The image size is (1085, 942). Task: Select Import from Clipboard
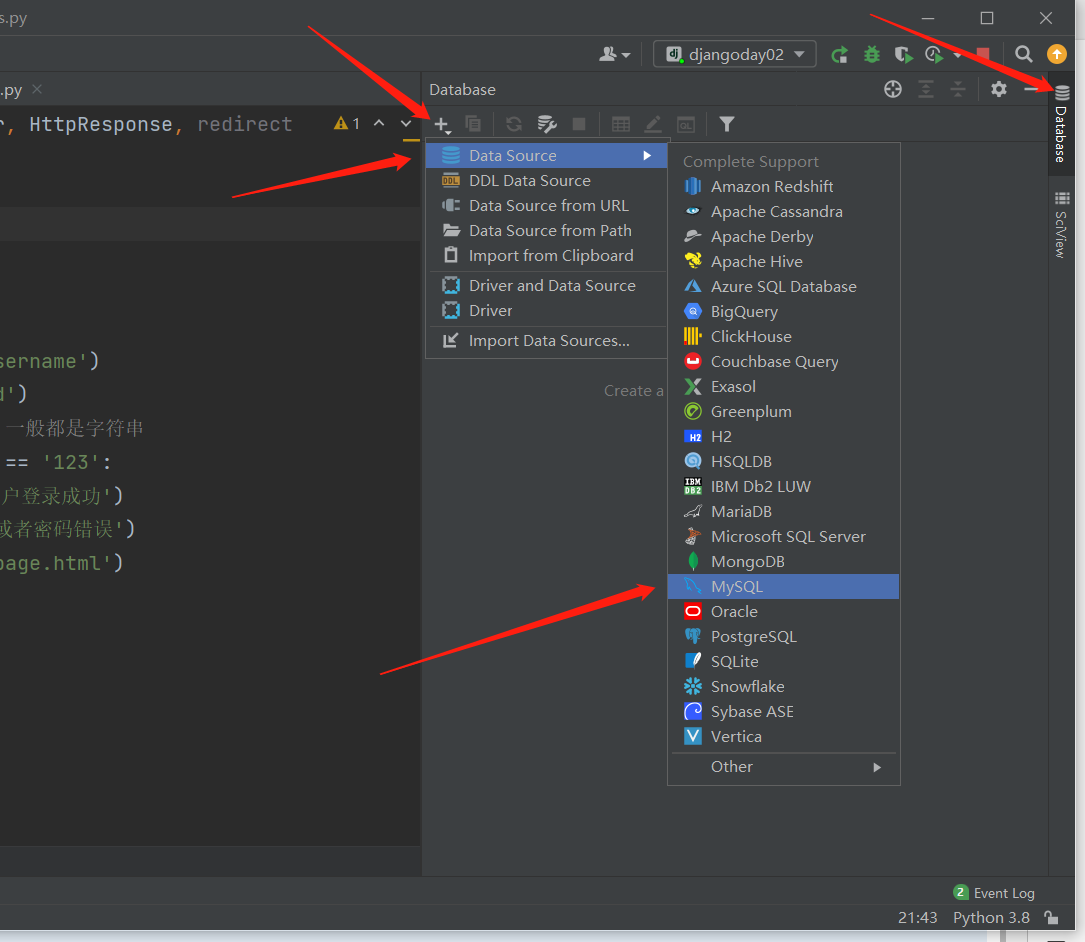[547, 255]
